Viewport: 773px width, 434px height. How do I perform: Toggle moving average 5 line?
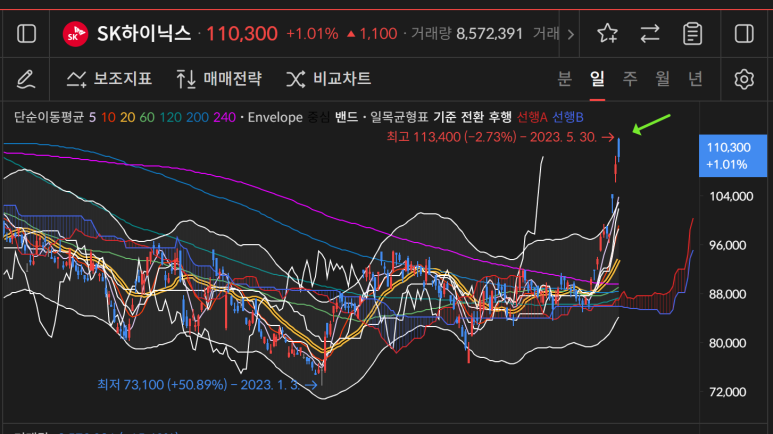pyautogui.click(x=92, y=117)
